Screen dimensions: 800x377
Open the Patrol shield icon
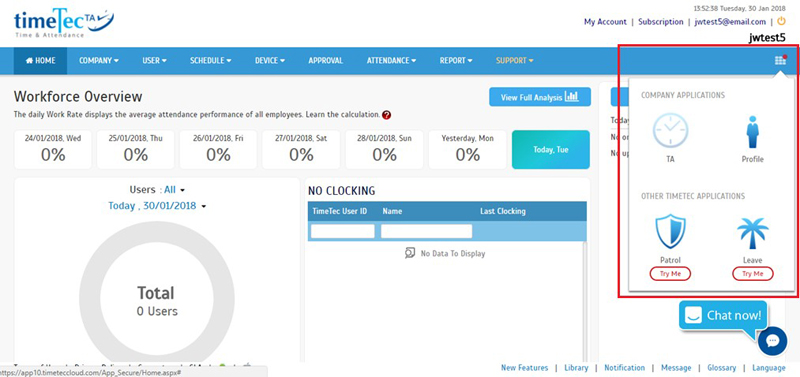point(670,231)
